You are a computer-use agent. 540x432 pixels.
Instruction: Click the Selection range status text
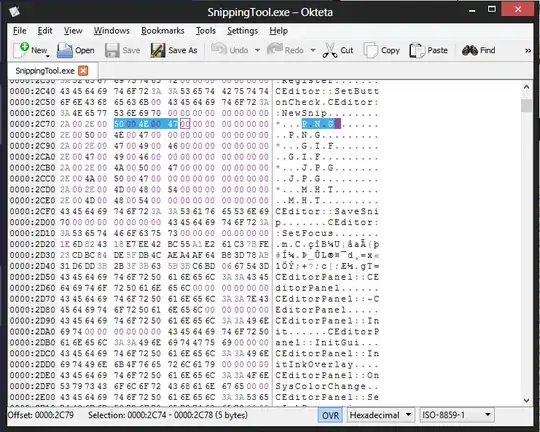coord(168,415)
